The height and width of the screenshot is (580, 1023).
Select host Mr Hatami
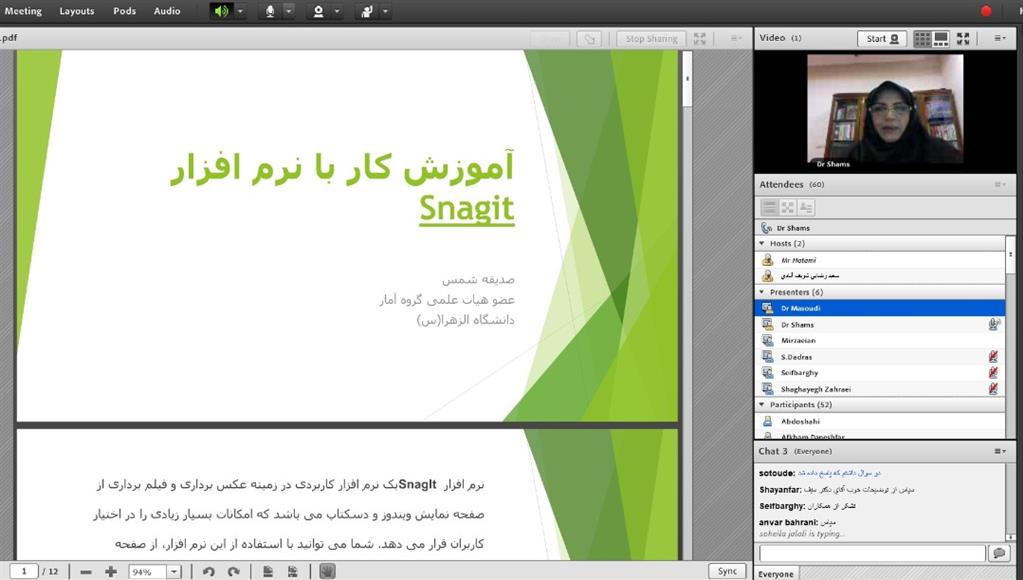tap(880, 260)
